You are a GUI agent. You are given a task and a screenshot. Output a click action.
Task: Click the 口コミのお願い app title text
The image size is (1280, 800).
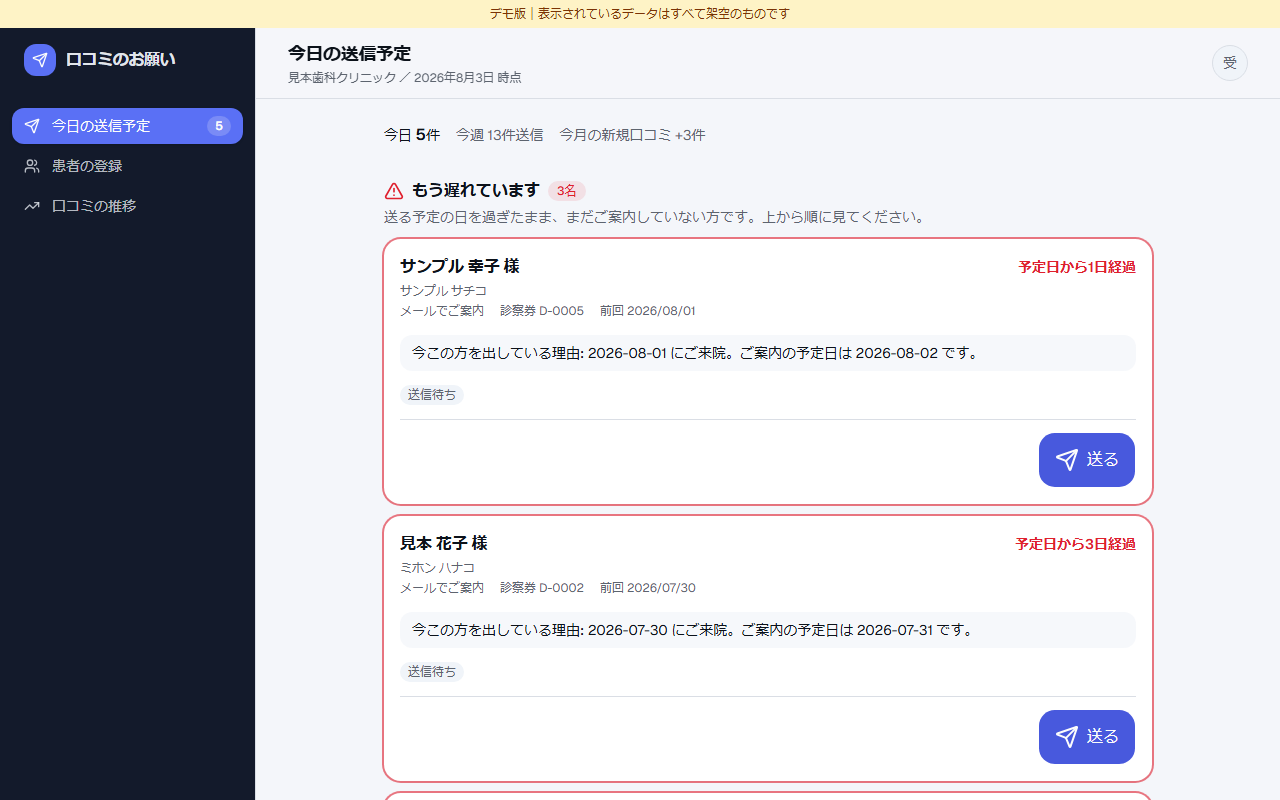(x=121, y=60)
